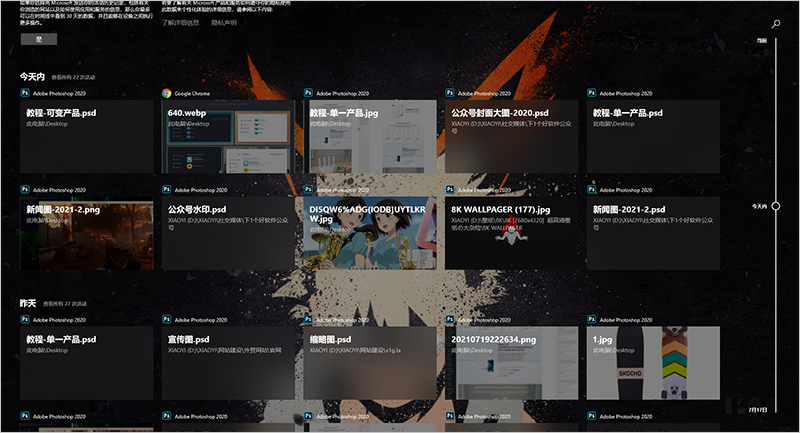Screen dimensions: 800x433
Task: Click Photoshop icon above 宣传图.psd card
Action: click(x=166, y=319)
